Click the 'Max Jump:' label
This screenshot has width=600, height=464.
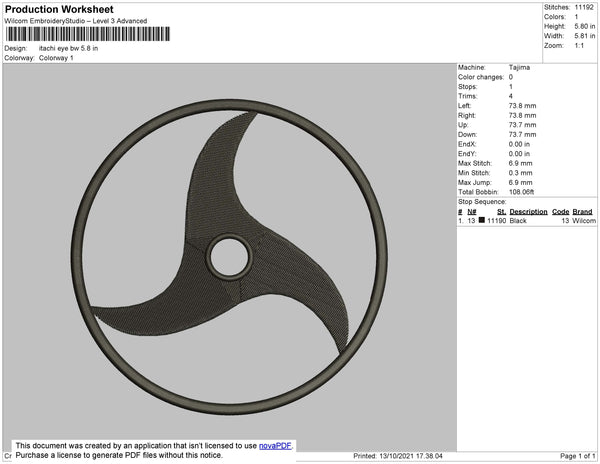pos(475,182)
